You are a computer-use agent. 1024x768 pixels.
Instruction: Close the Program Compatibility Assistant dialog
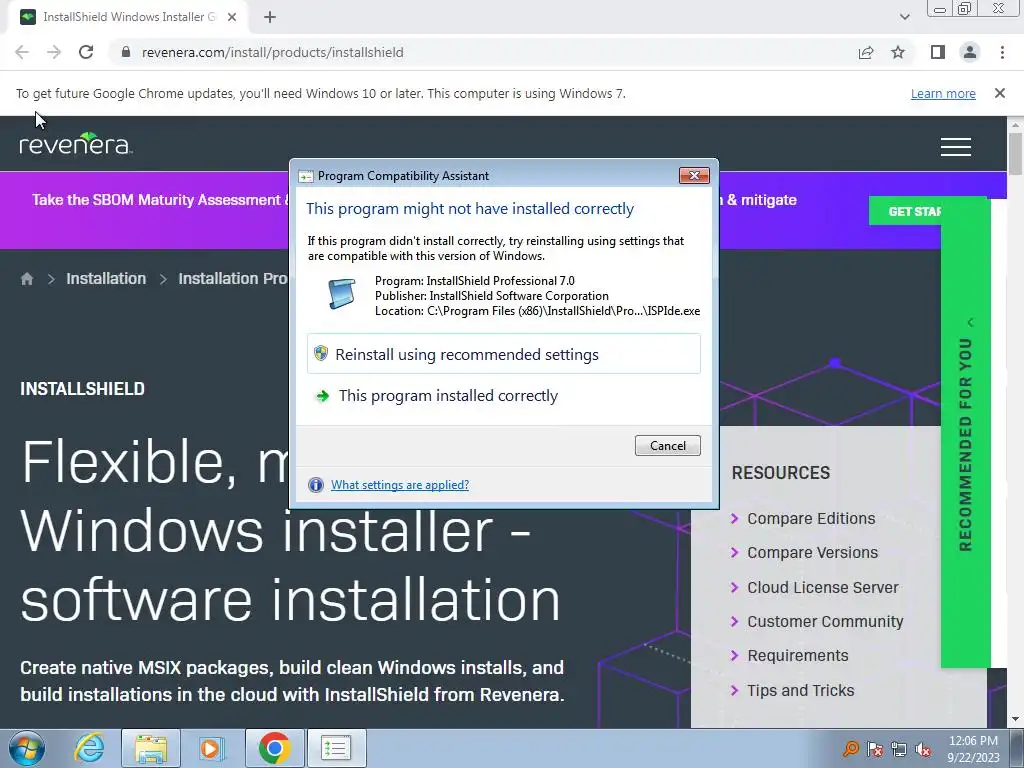(694, 175)
